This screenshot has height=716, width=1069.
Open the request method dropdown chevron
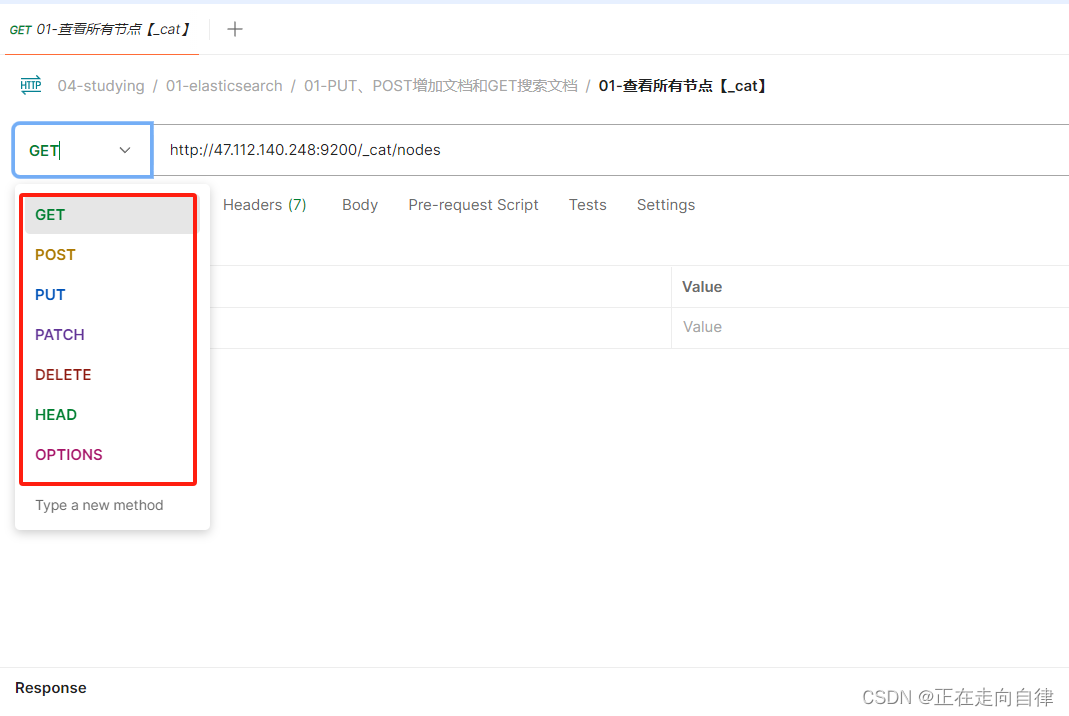click(x=124, y=150)
